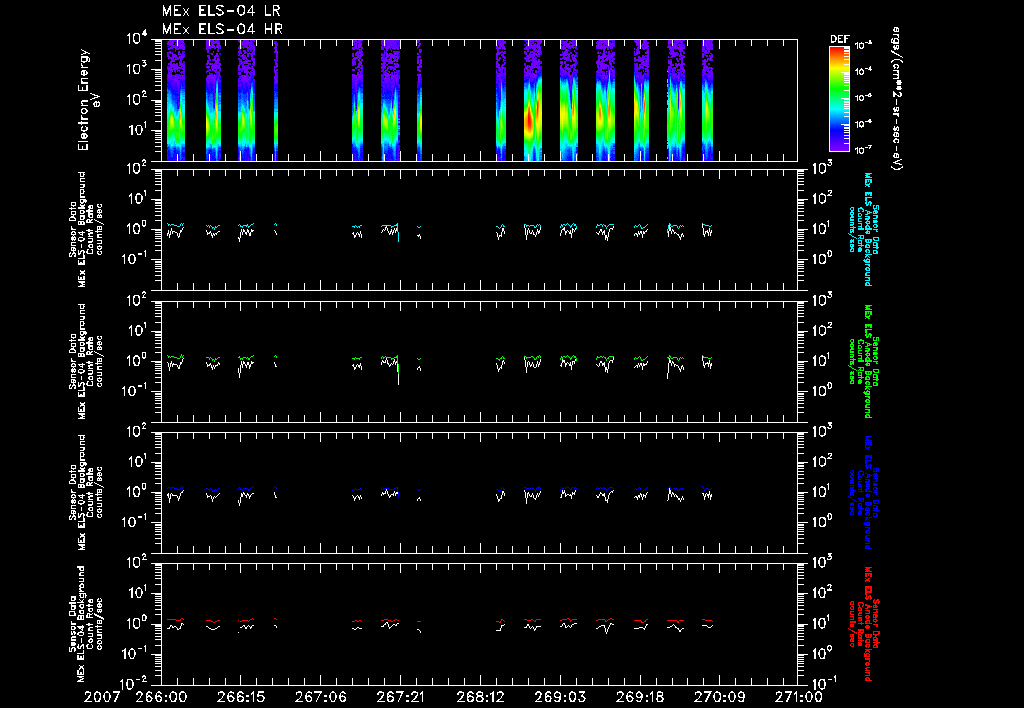Viewport: 1024px width, 708px height.
Task: Click the 10^3 tick on the Electron Energy axis
Action: coord(136,69)
